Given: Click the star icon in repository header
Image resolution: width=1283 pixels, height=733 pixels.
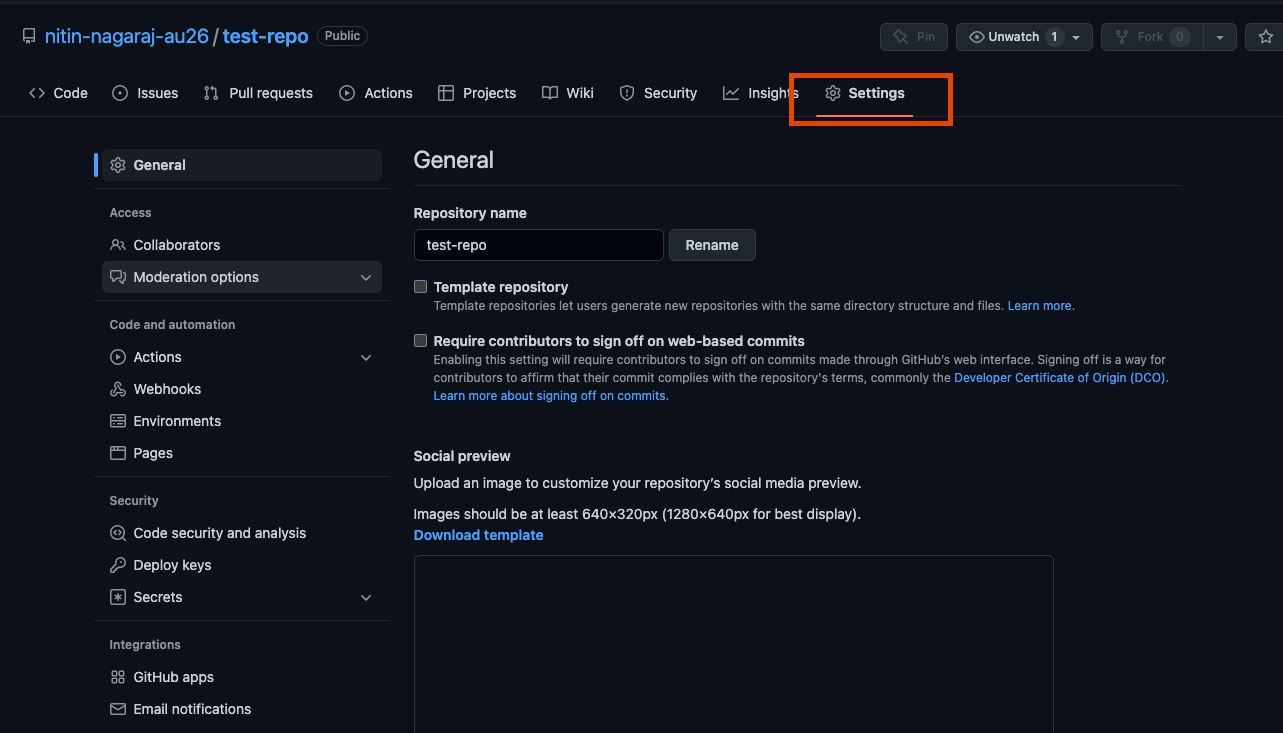Looking at the screenshot, I should pos(1266,37).
